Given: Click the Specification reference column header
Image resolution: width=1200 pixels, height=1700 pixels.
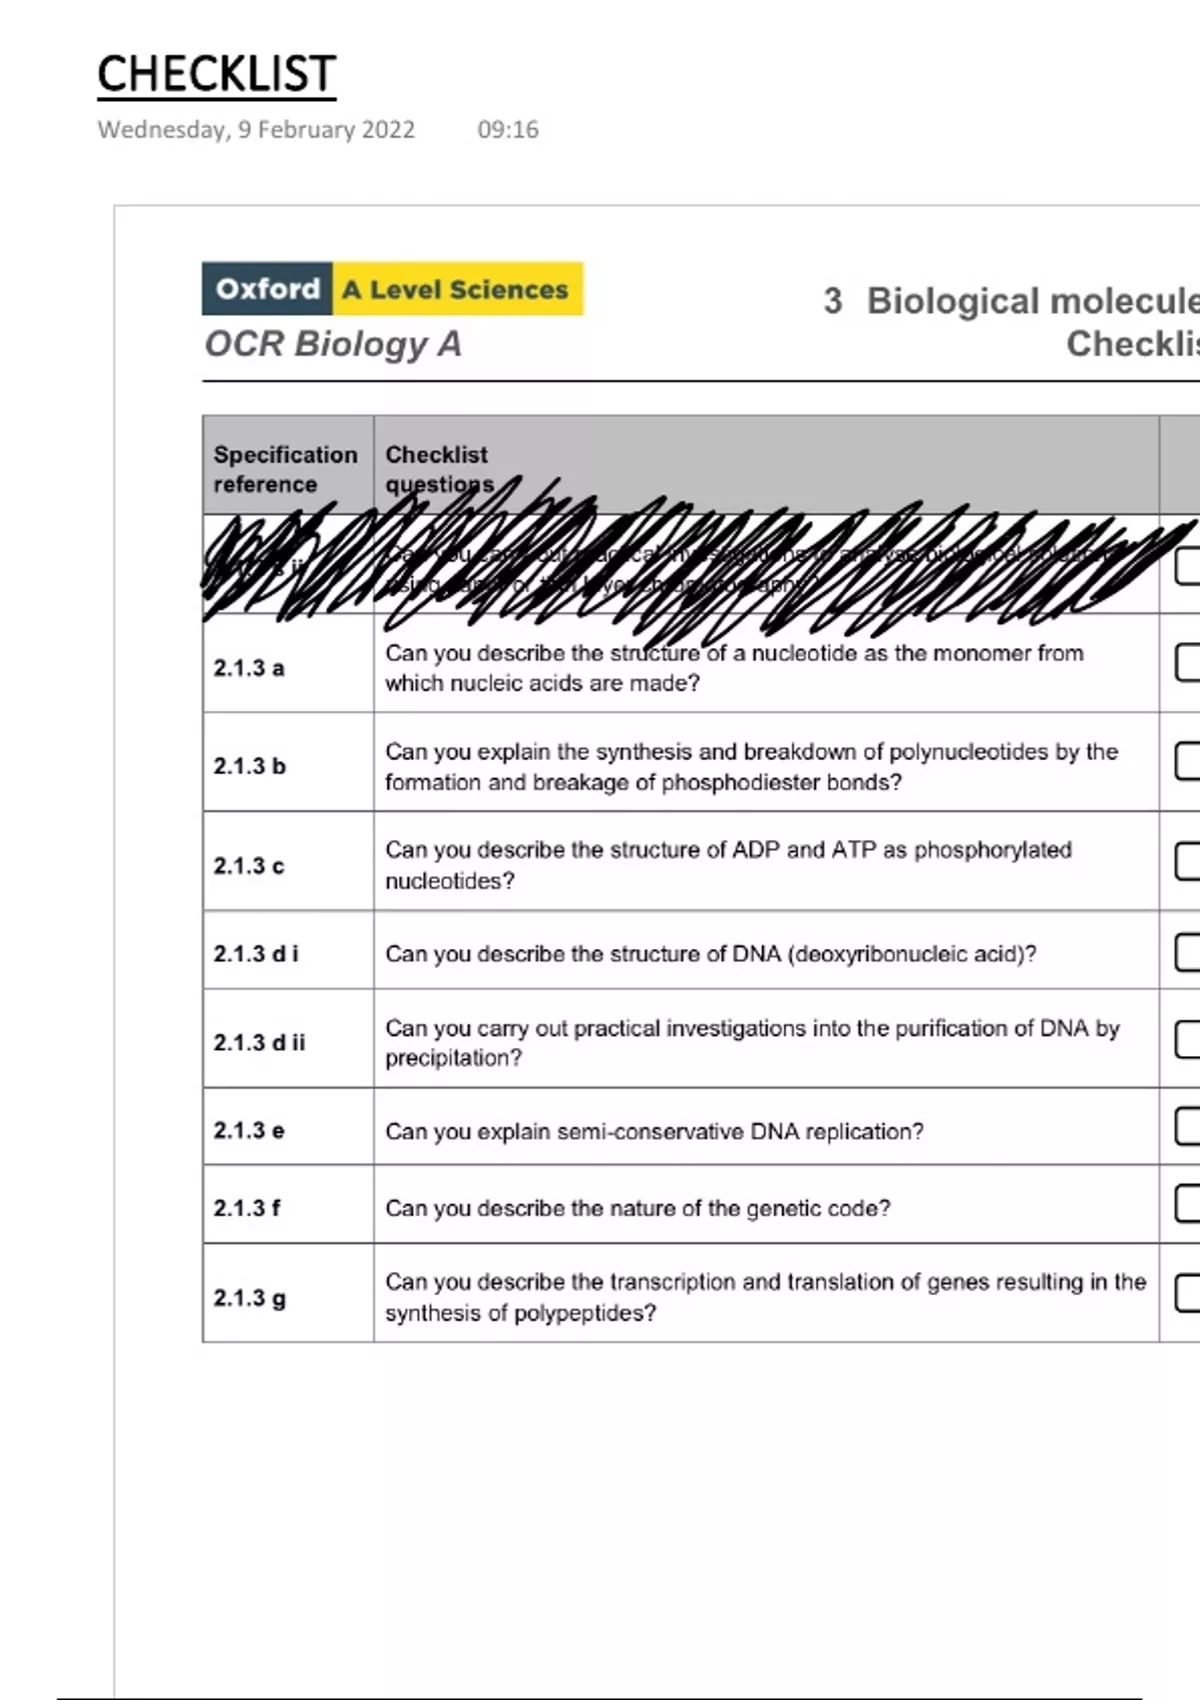Looking at the screenshot, I should point(285,469).
